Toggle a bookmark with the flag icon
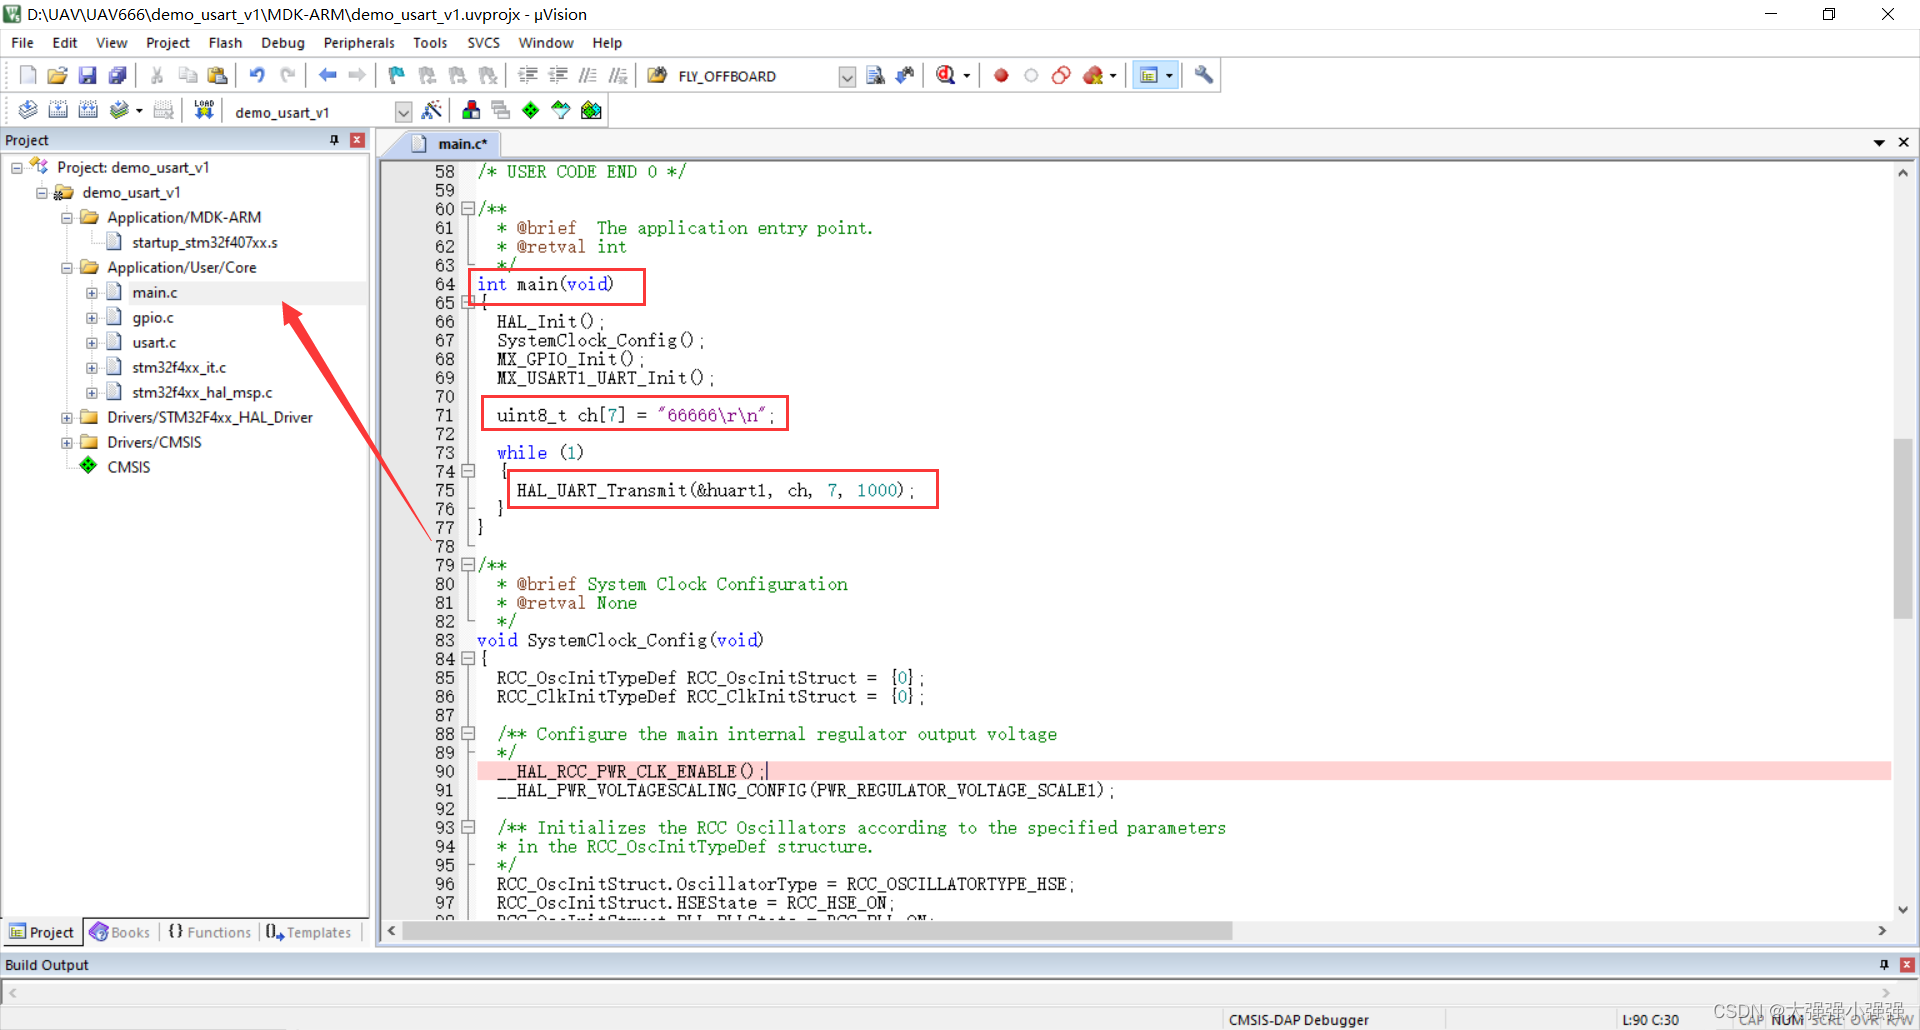Screen dimensions: 1920x1030 pos(396,75)
